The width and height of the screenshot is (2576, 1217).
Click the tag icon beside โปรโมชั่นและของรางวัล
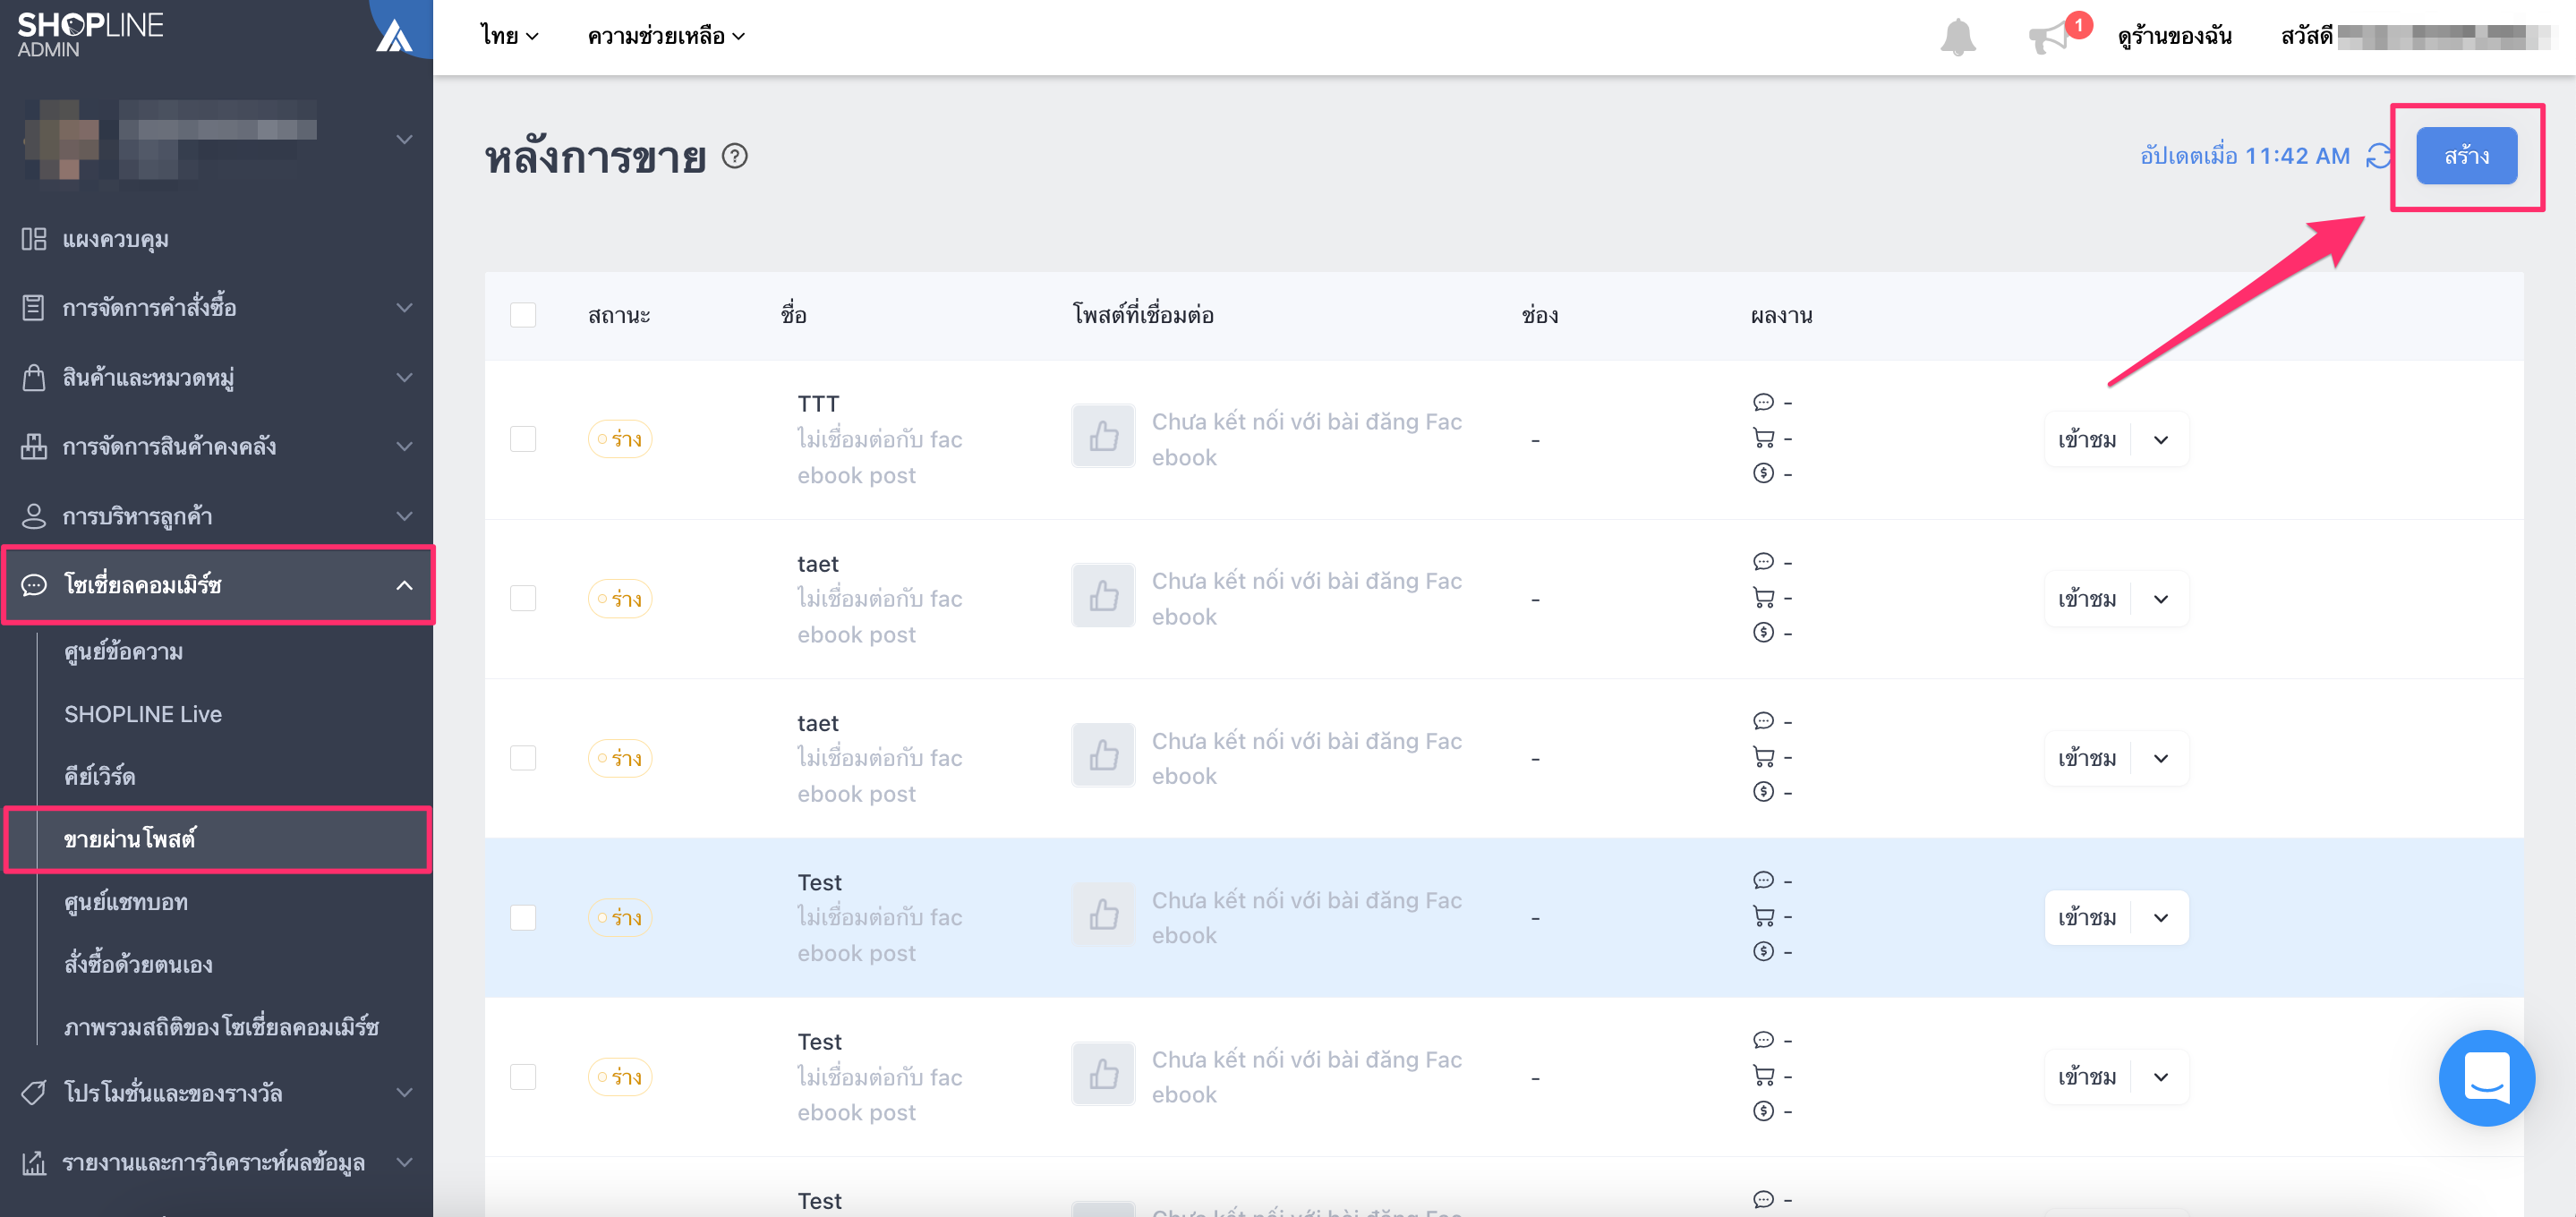(34, 1092)
